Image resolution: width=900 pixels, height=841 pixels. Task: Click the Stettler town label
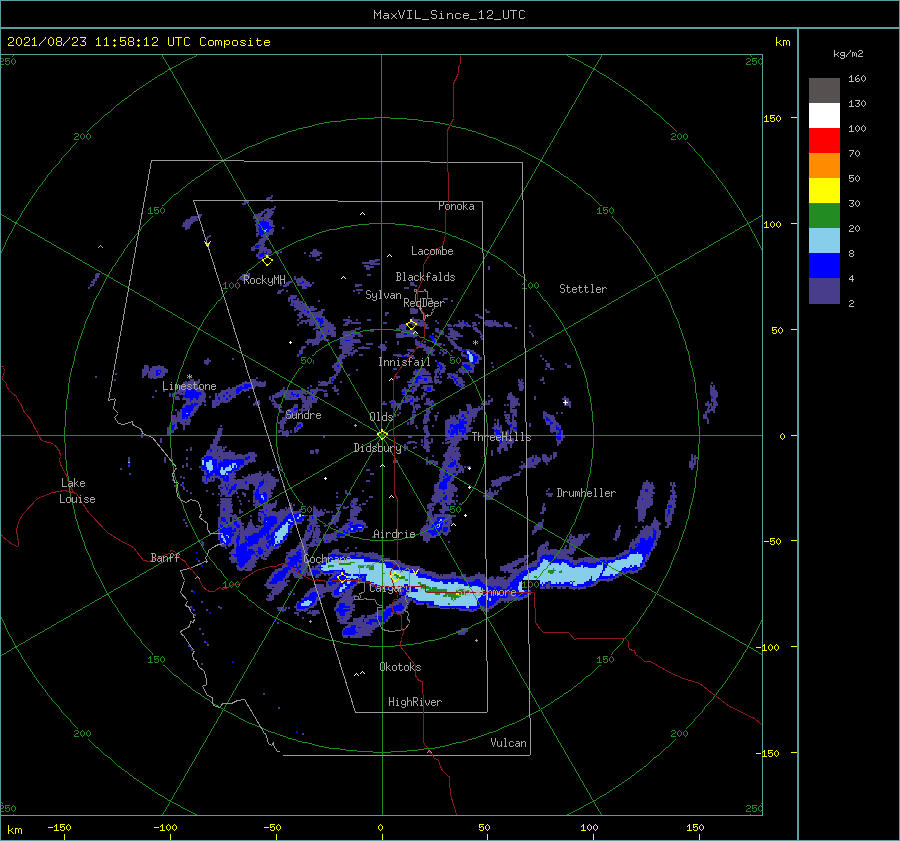(583, 289)
